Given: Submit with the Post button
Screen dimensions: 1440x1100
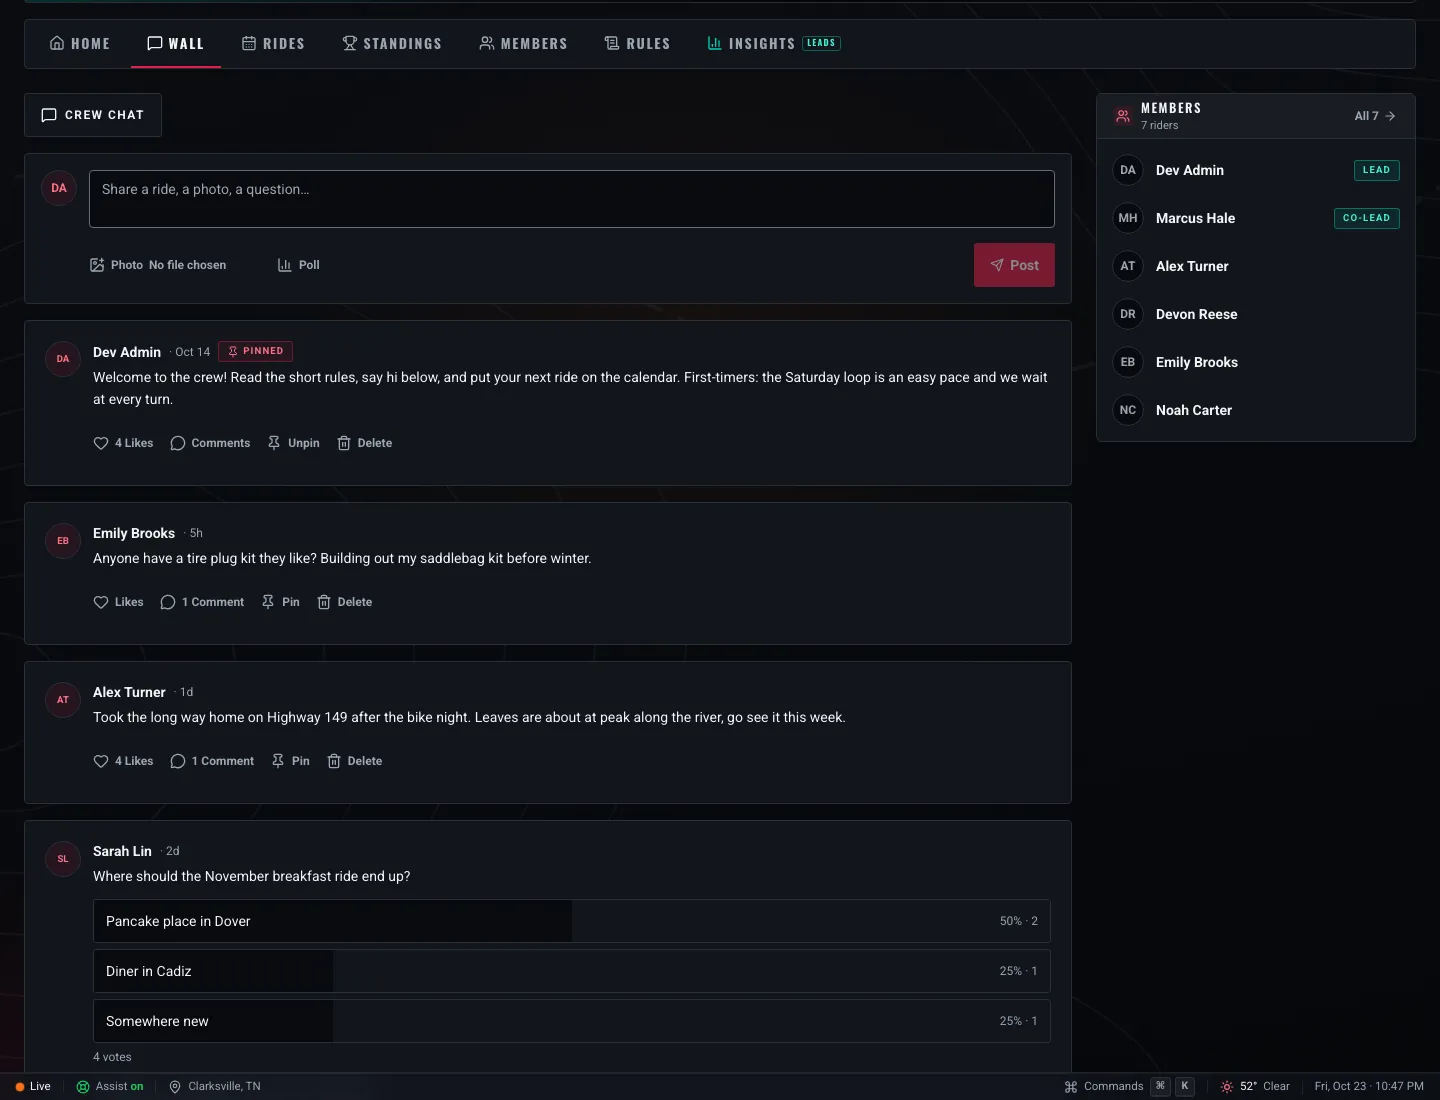Looking at the screenshot, I should click(x=1014, y=265).
